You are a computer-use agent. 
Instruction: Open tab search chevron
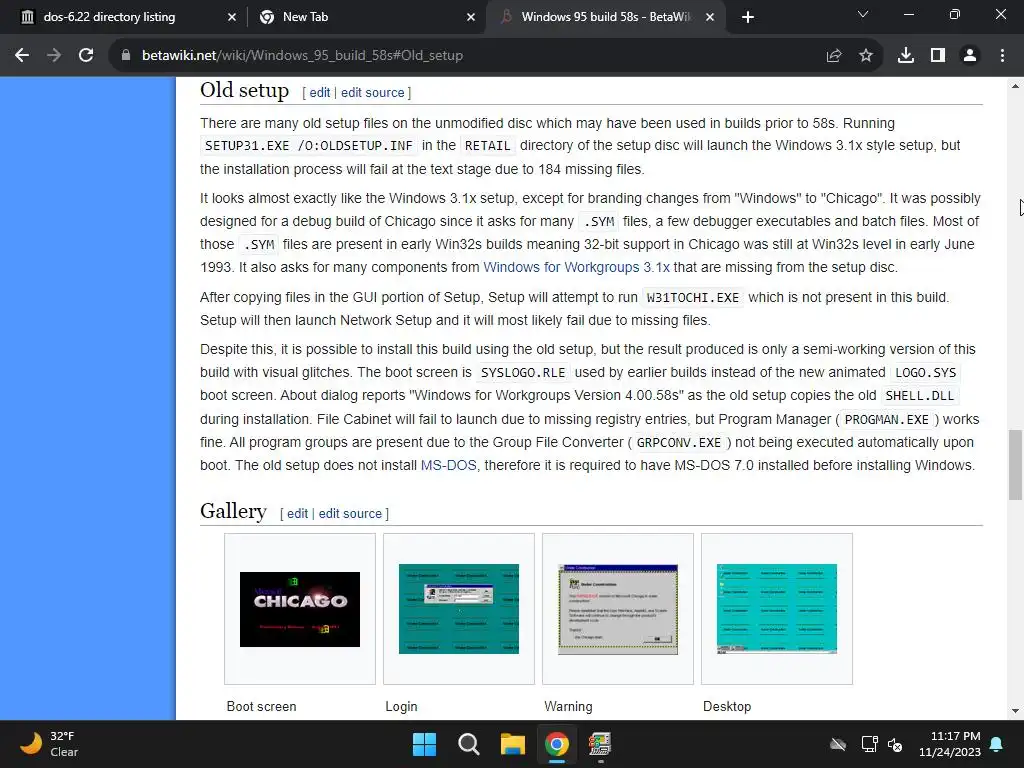863,14
